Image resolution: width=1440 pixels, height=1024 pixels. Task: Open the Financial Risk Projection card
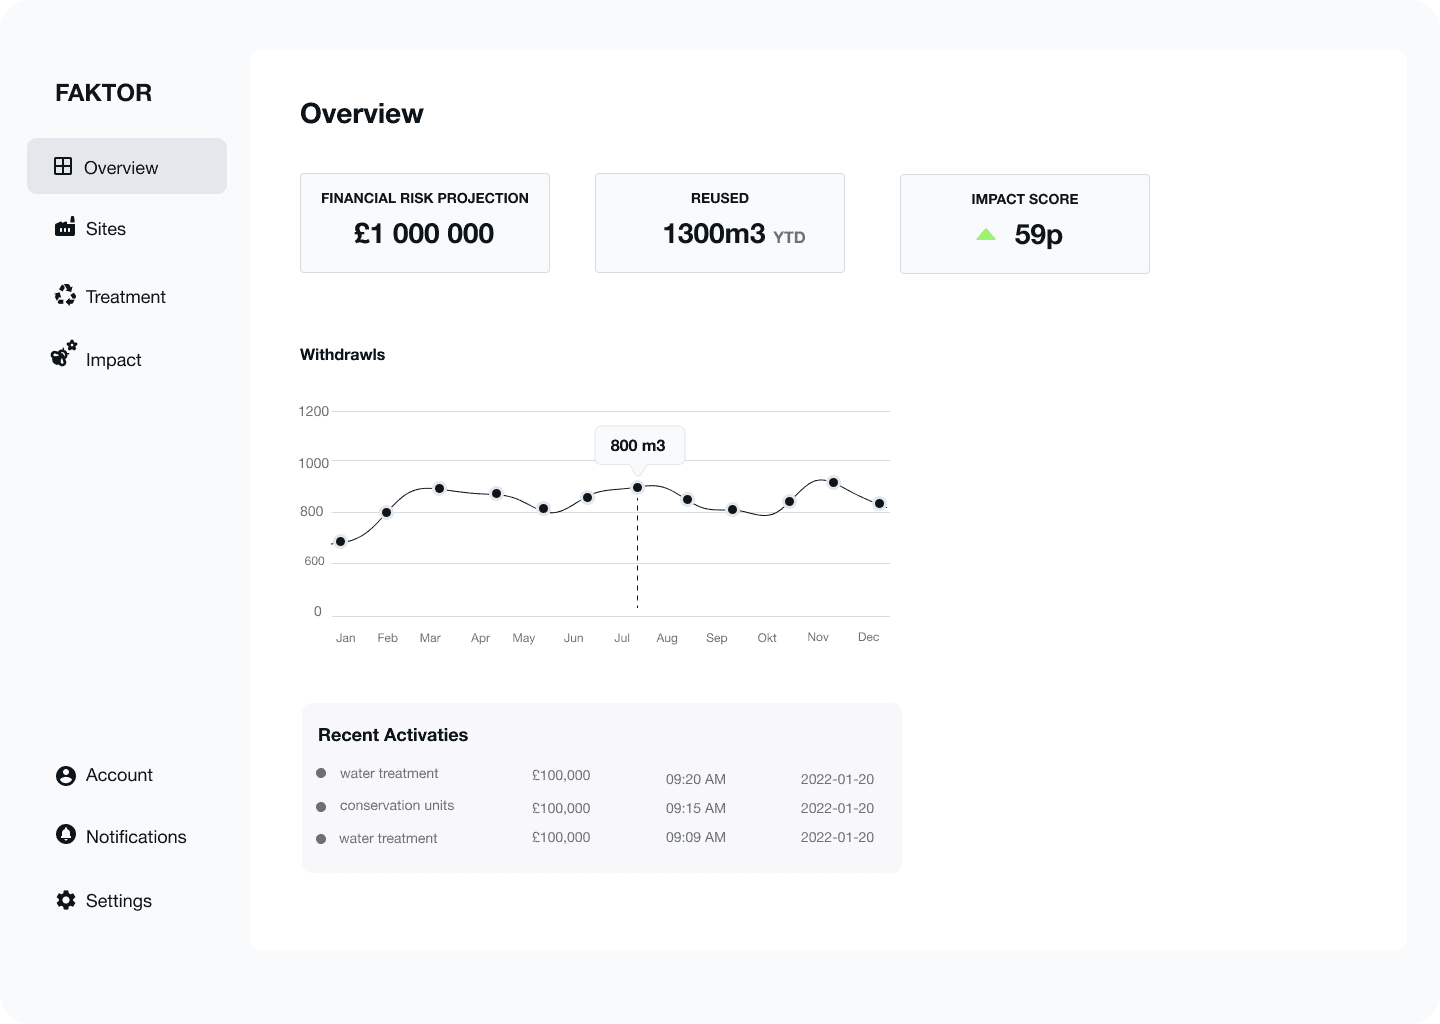(x=425, y=223)
